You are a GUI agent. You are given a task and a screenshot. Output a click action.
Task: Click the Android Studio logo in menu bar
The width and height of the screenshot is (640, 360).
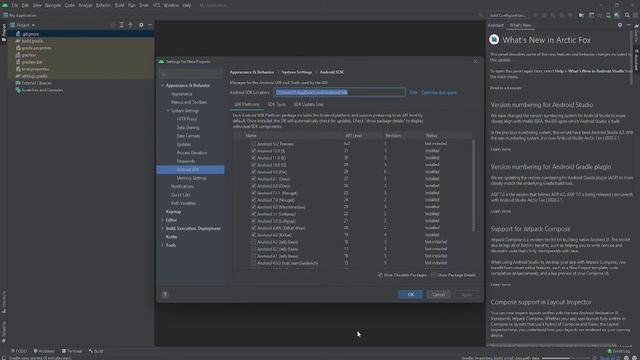[x=5, y=5]
